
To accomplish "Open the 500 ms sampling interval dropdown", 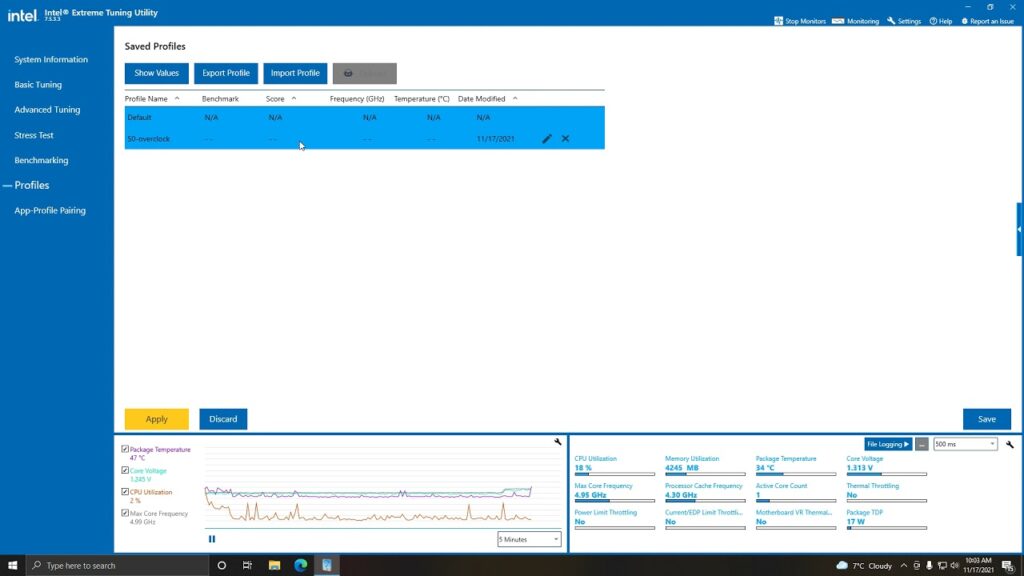I will coord(965,444).
